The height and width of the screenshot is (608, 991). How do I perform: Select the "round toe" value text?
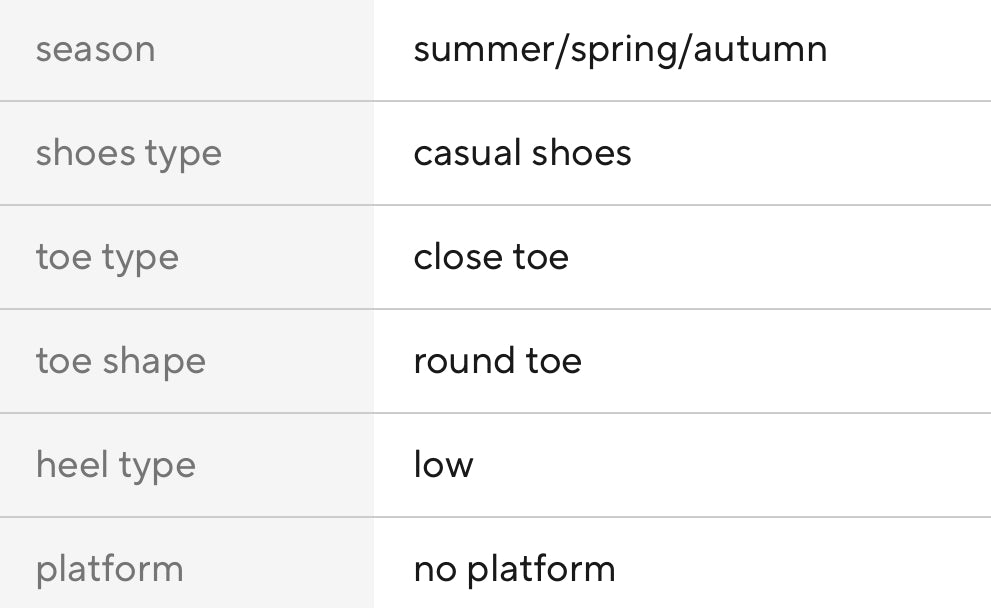(497, 361)
